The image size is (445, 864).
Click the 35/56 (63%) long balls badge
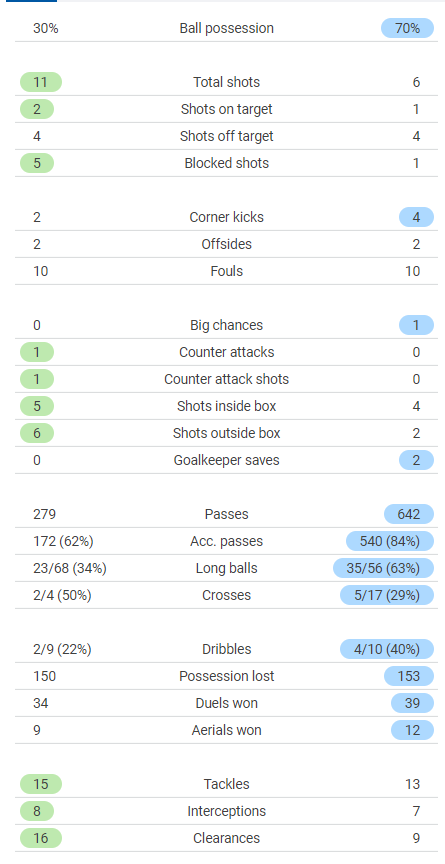pyautogui.click(x=383, y=568)
